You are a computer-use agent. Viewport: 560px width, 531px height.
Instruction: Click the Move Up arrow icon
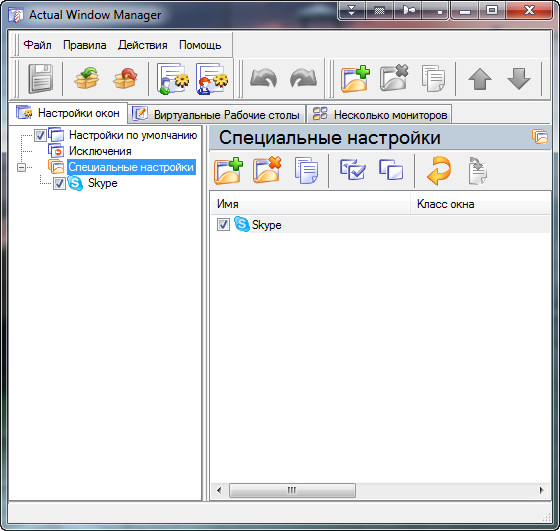click(x=480, y=79)
